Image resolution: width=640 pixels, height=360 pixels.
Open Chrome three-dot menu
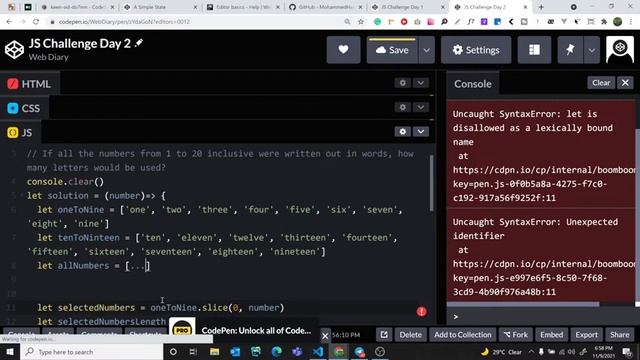[631, 22]
